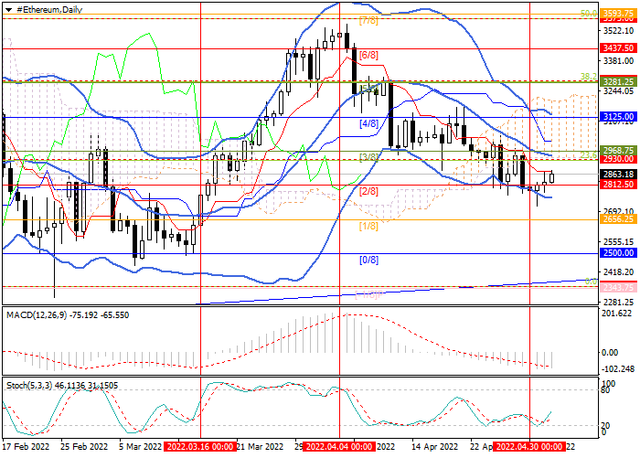Select the 3593.75 orange price label
Viewport: 640px width, 457px height.
pyautogui.click(x=618, y=13)
